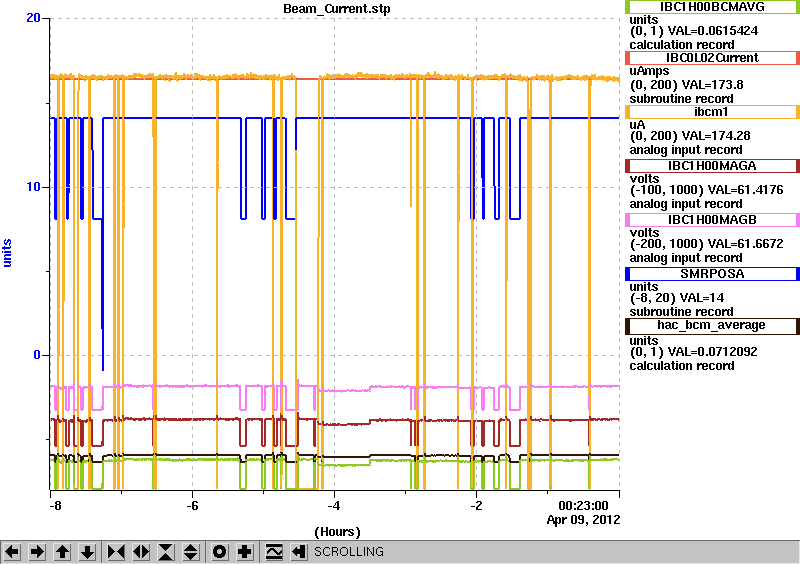Click the (Hours) axis label
This screenshot has height=564, width=800.
(337, 532)
